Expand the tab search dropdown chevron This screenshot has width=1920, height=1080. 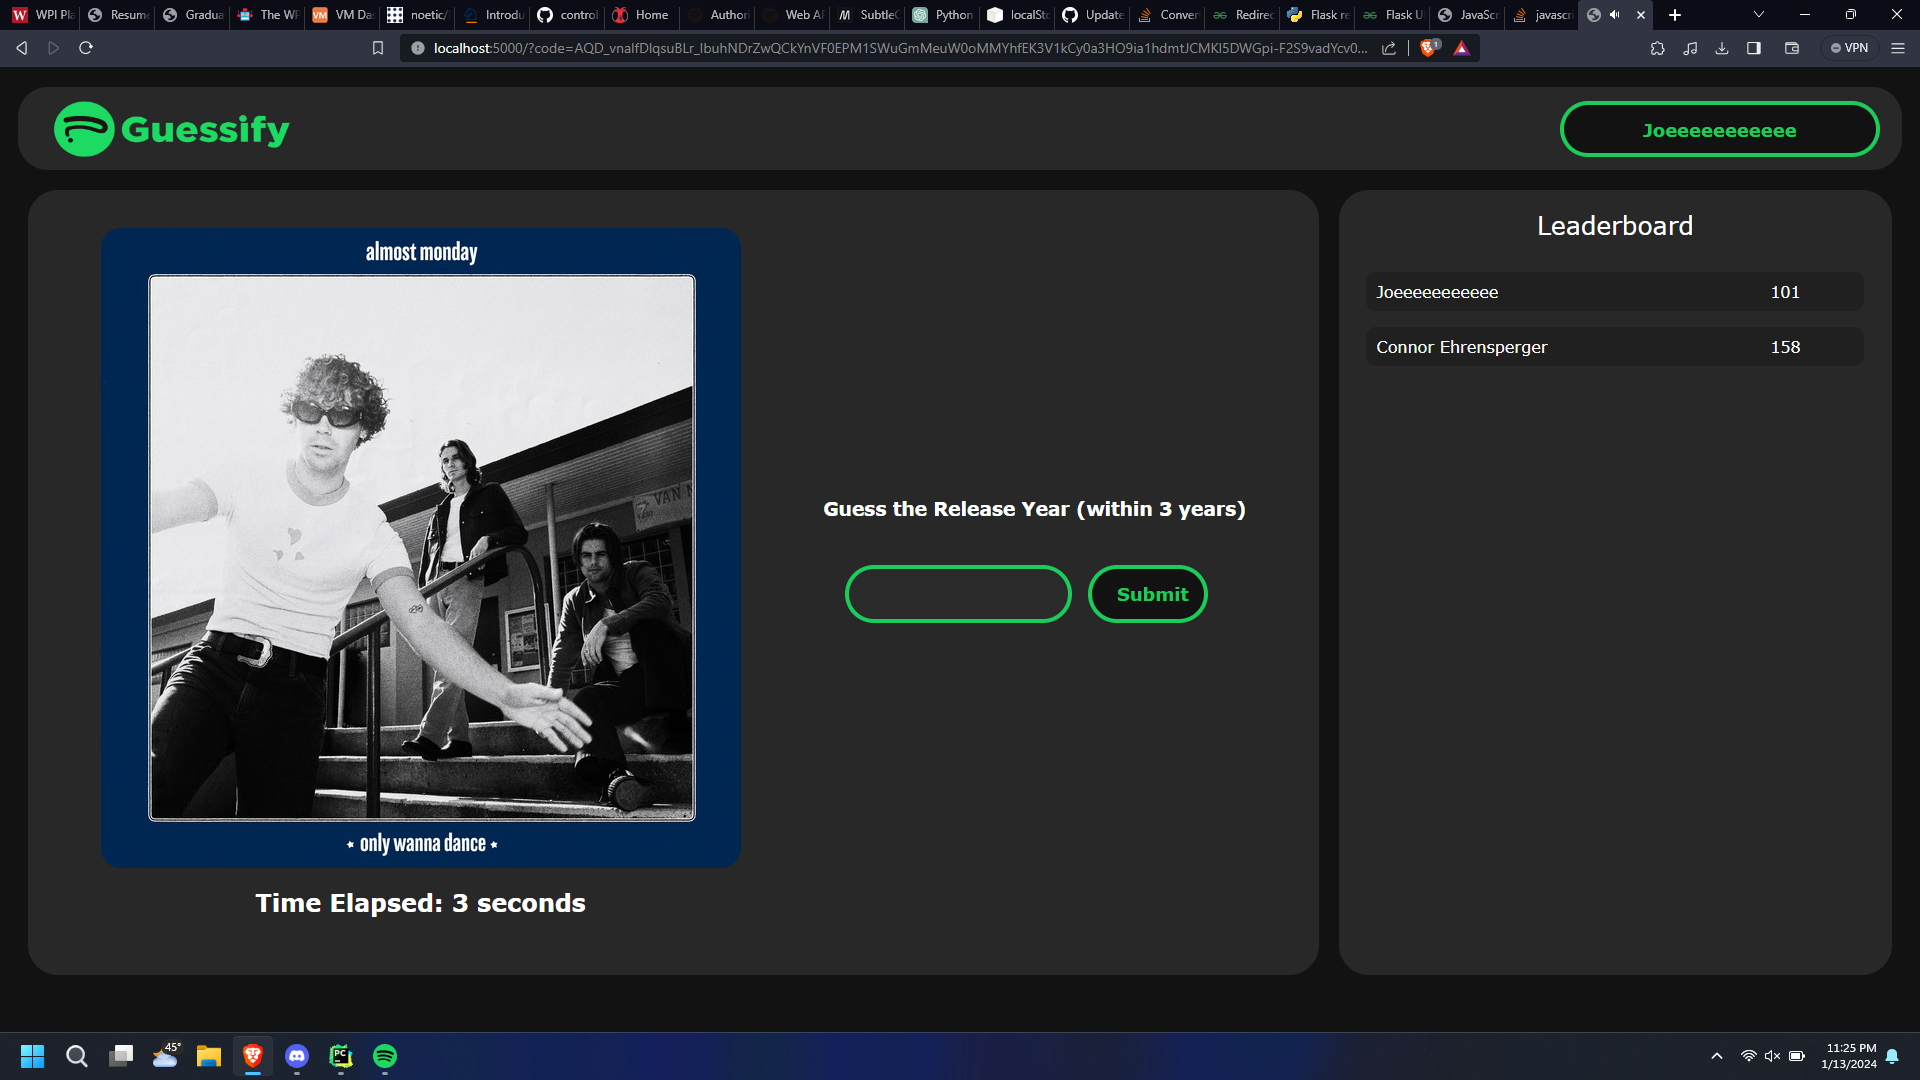(x=1759, y=15)
